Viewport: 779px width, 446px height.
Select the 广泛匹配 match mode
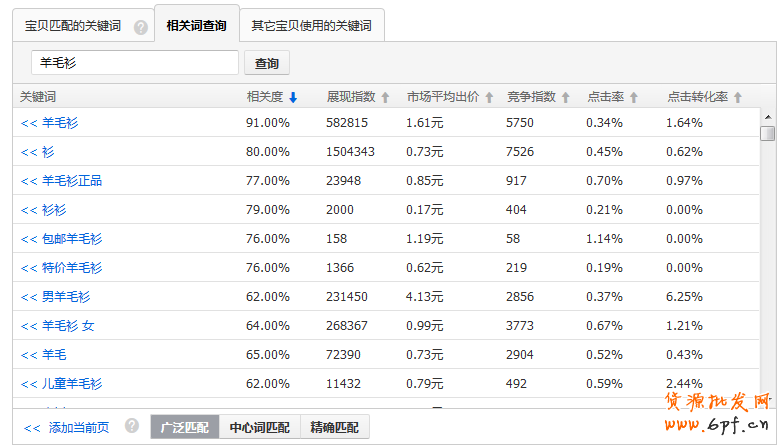click(x=184, y=427)
